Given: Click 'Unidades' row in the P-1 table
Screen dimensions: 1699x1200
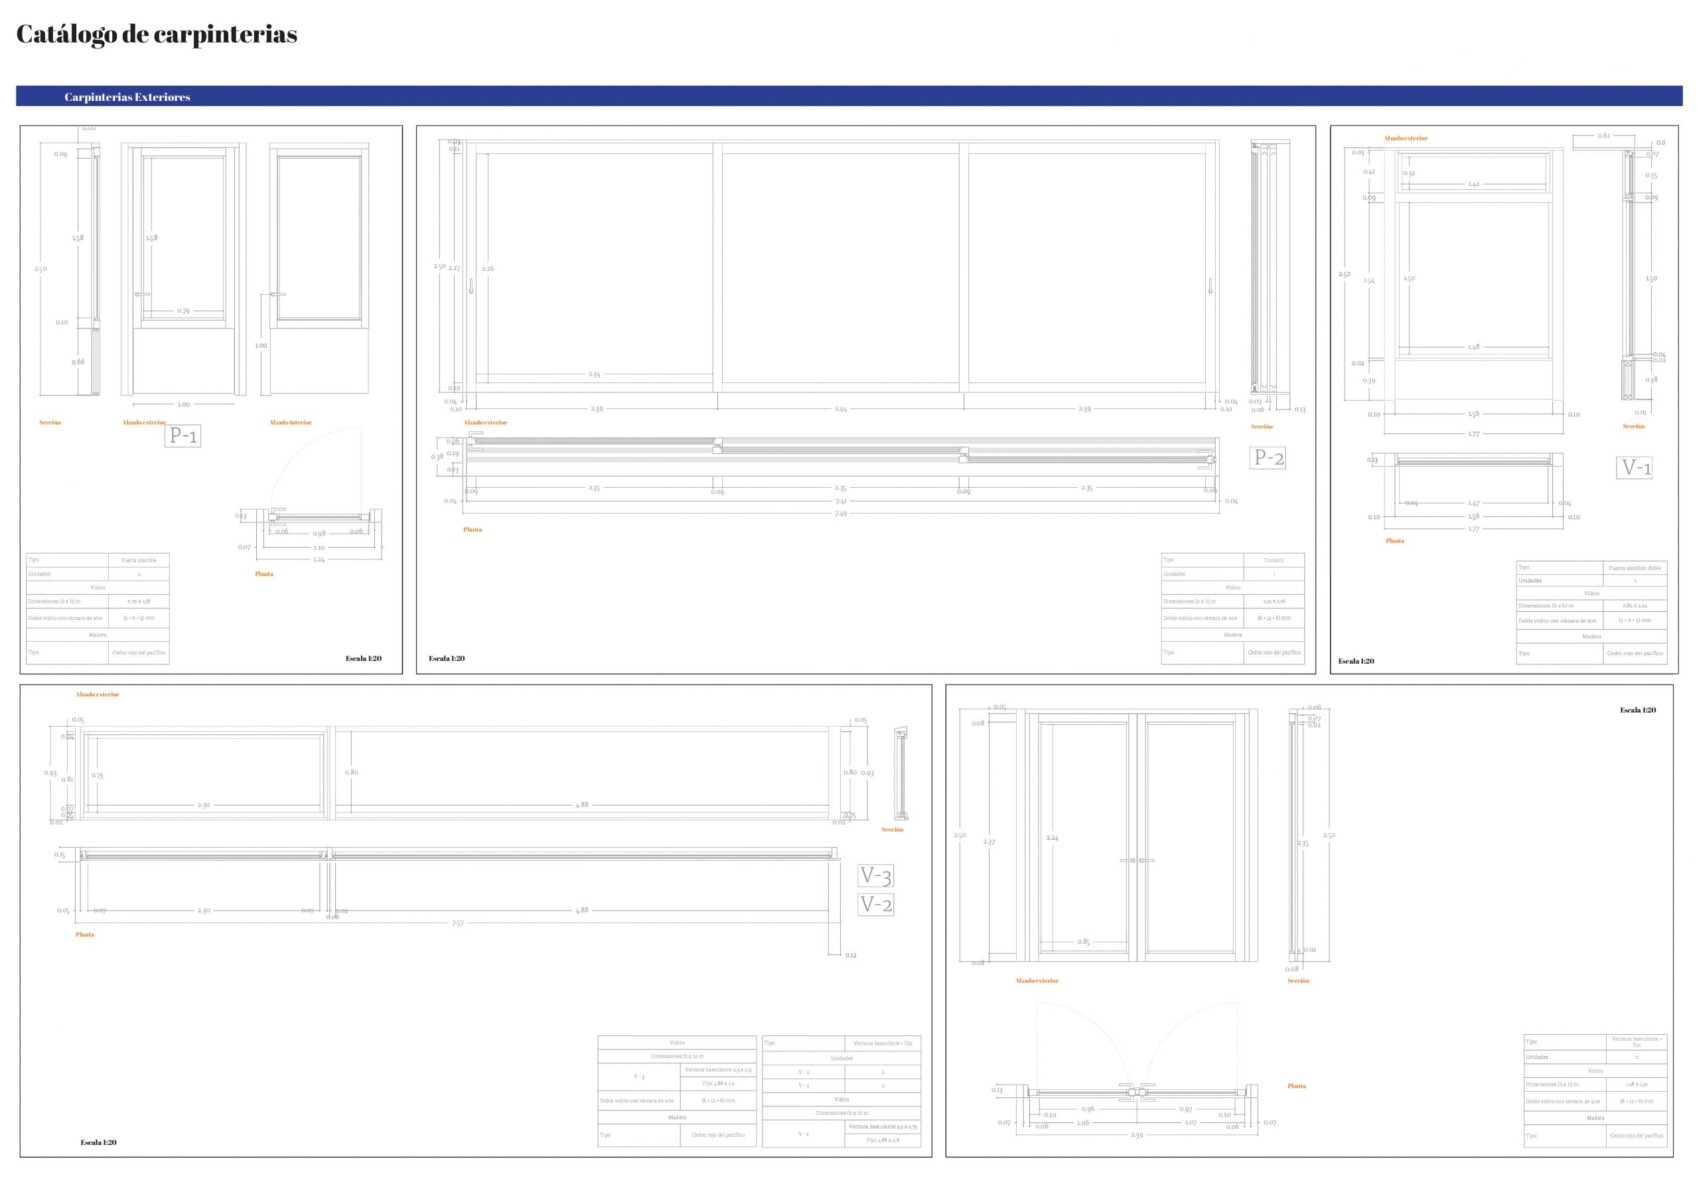Looking at the screenshot, I should click(98, 574).
